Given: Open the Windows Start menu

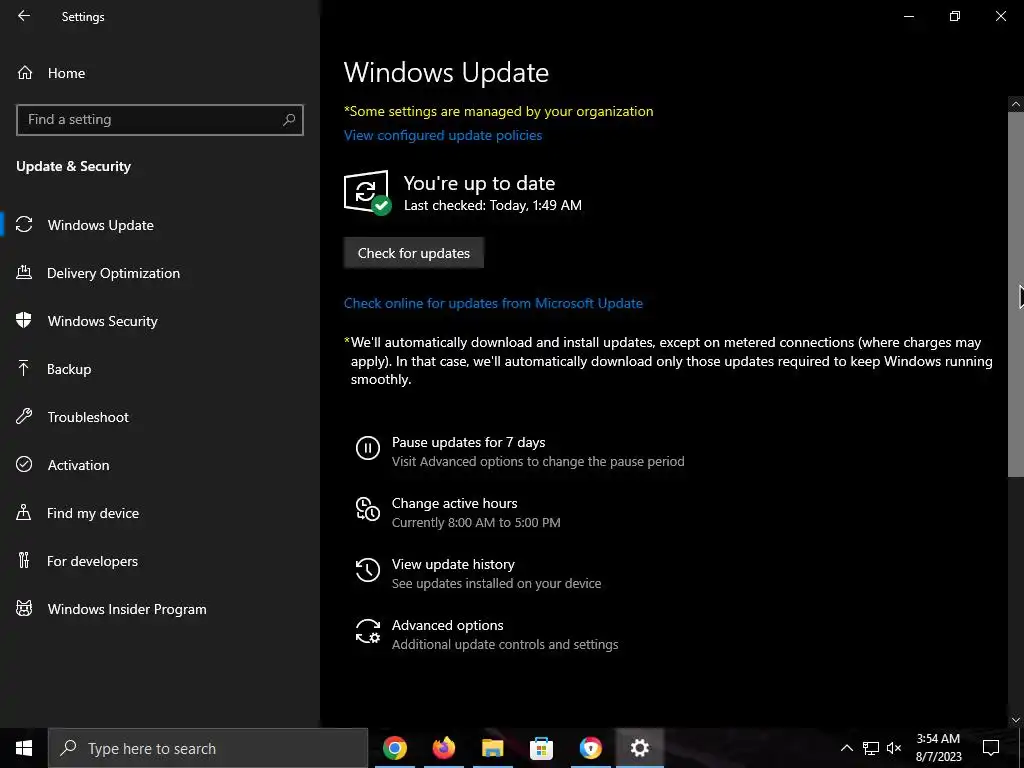Looking at the screenshot, I should tap(24, 748).
